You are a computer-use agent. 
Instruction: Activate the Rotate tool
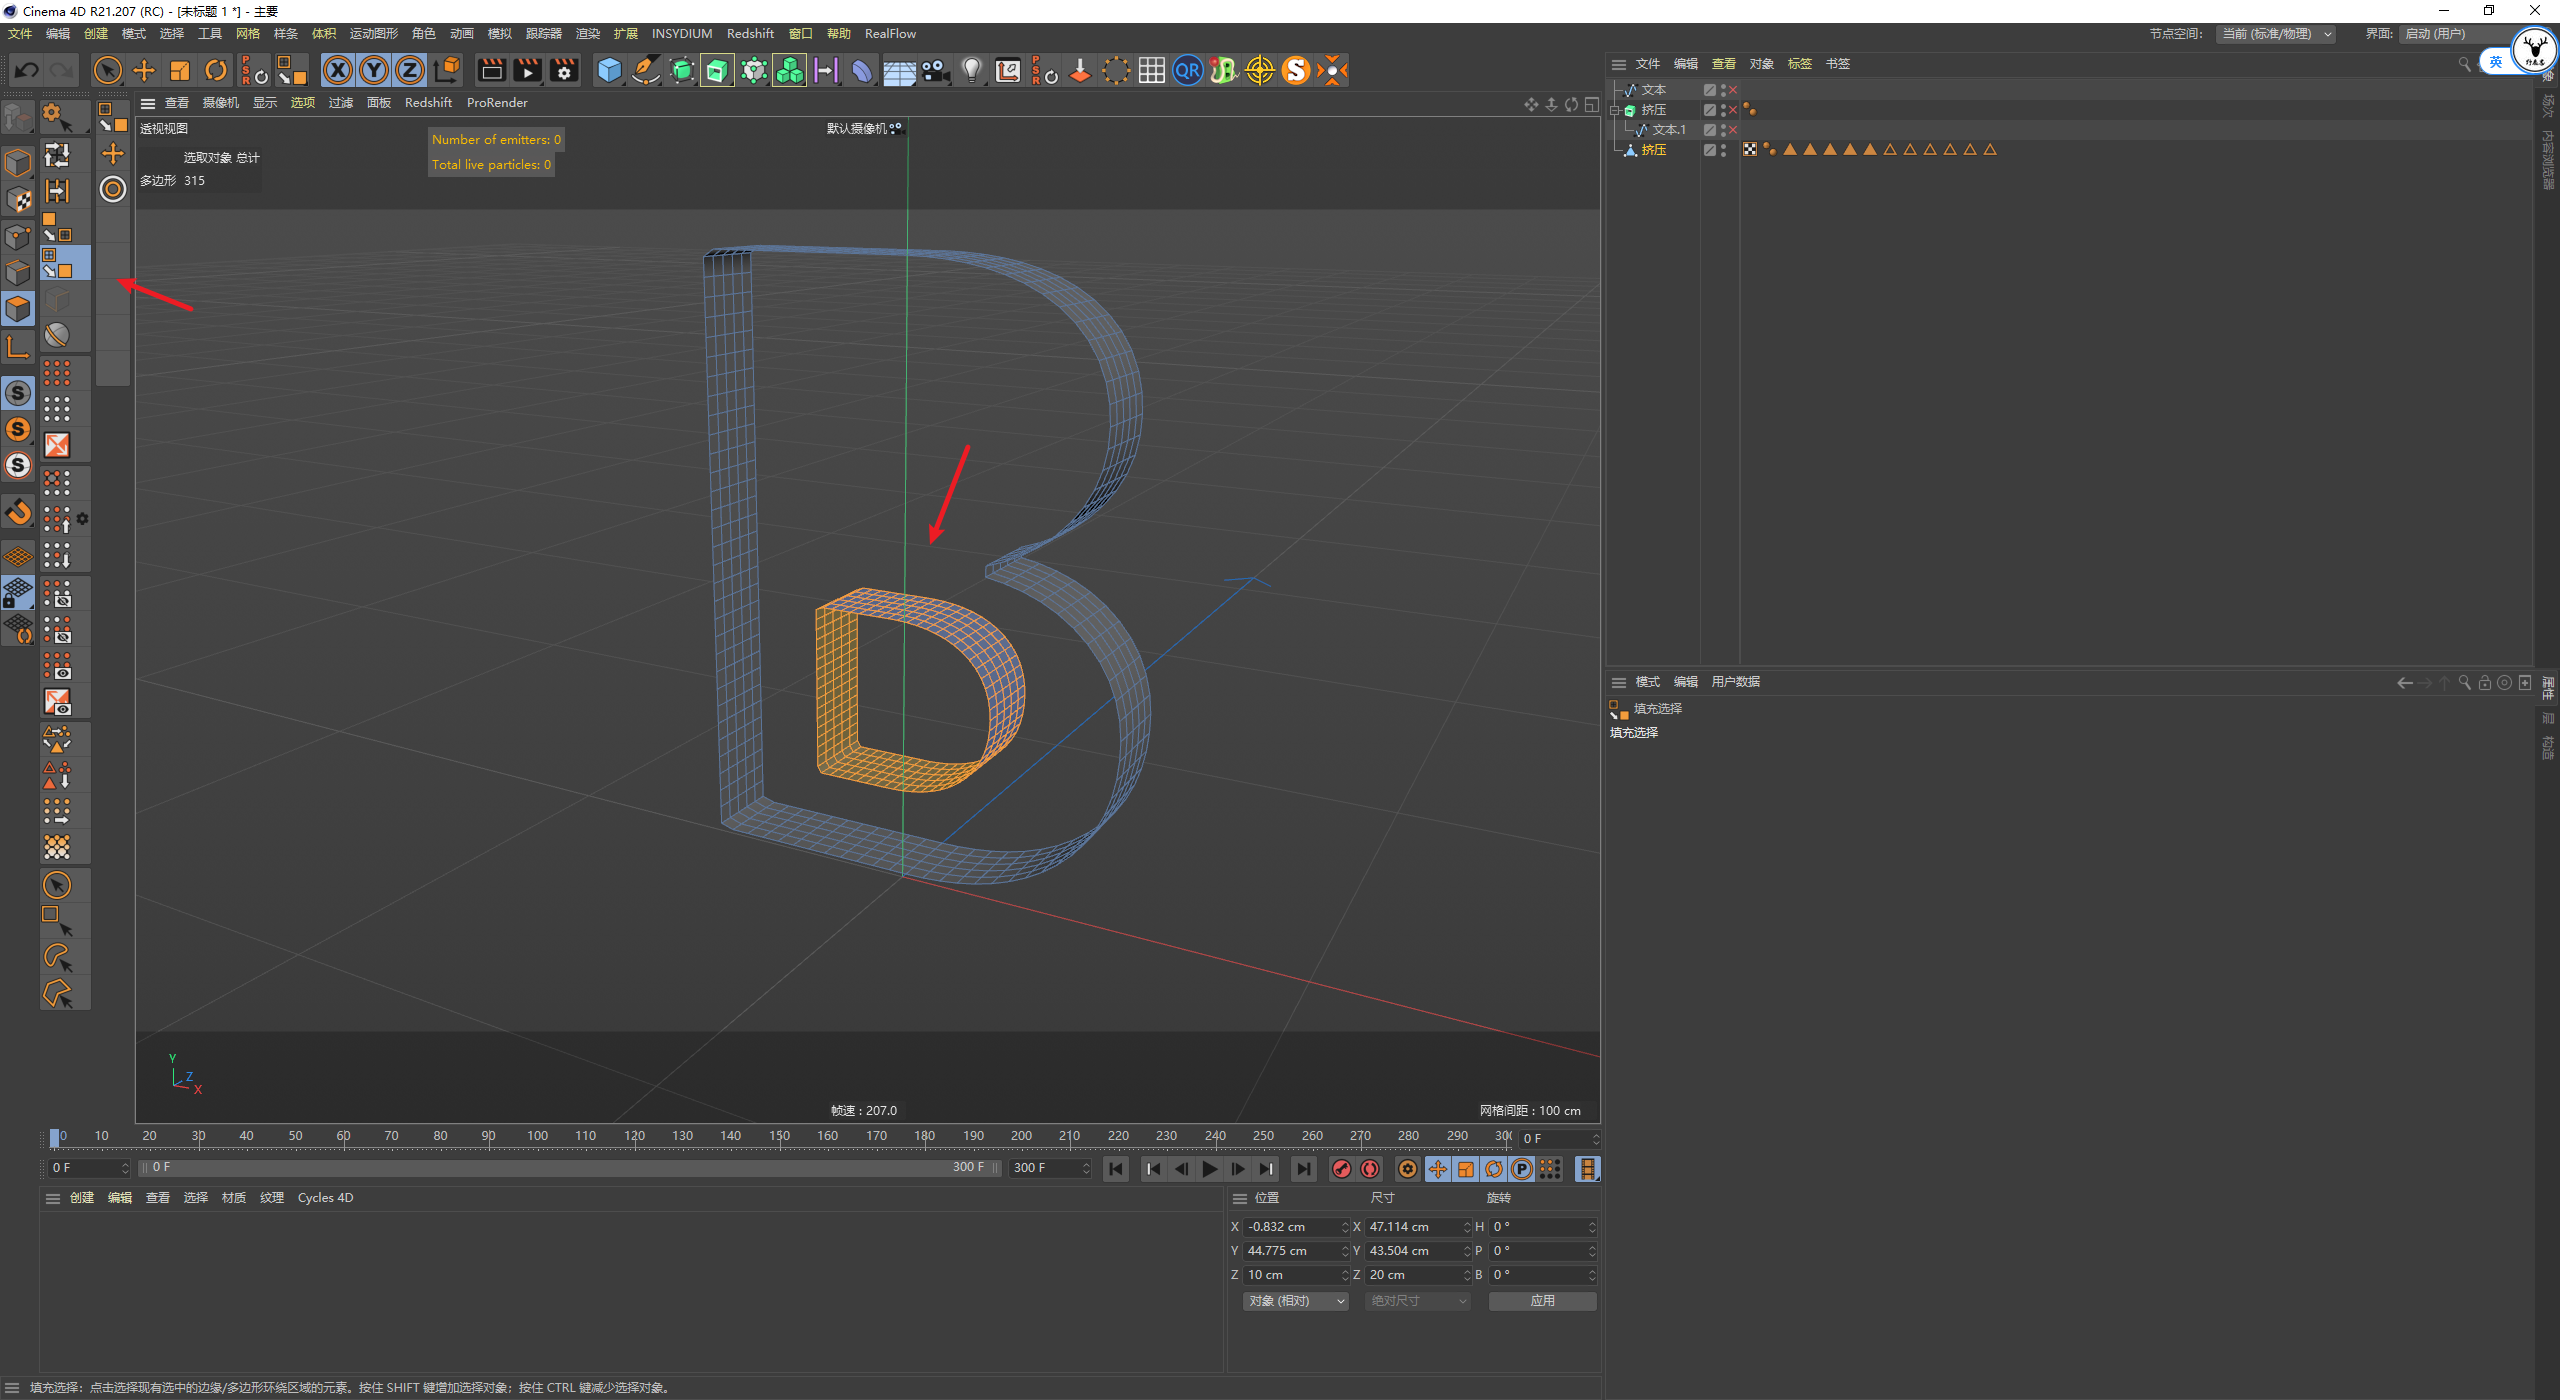(216, 70)
